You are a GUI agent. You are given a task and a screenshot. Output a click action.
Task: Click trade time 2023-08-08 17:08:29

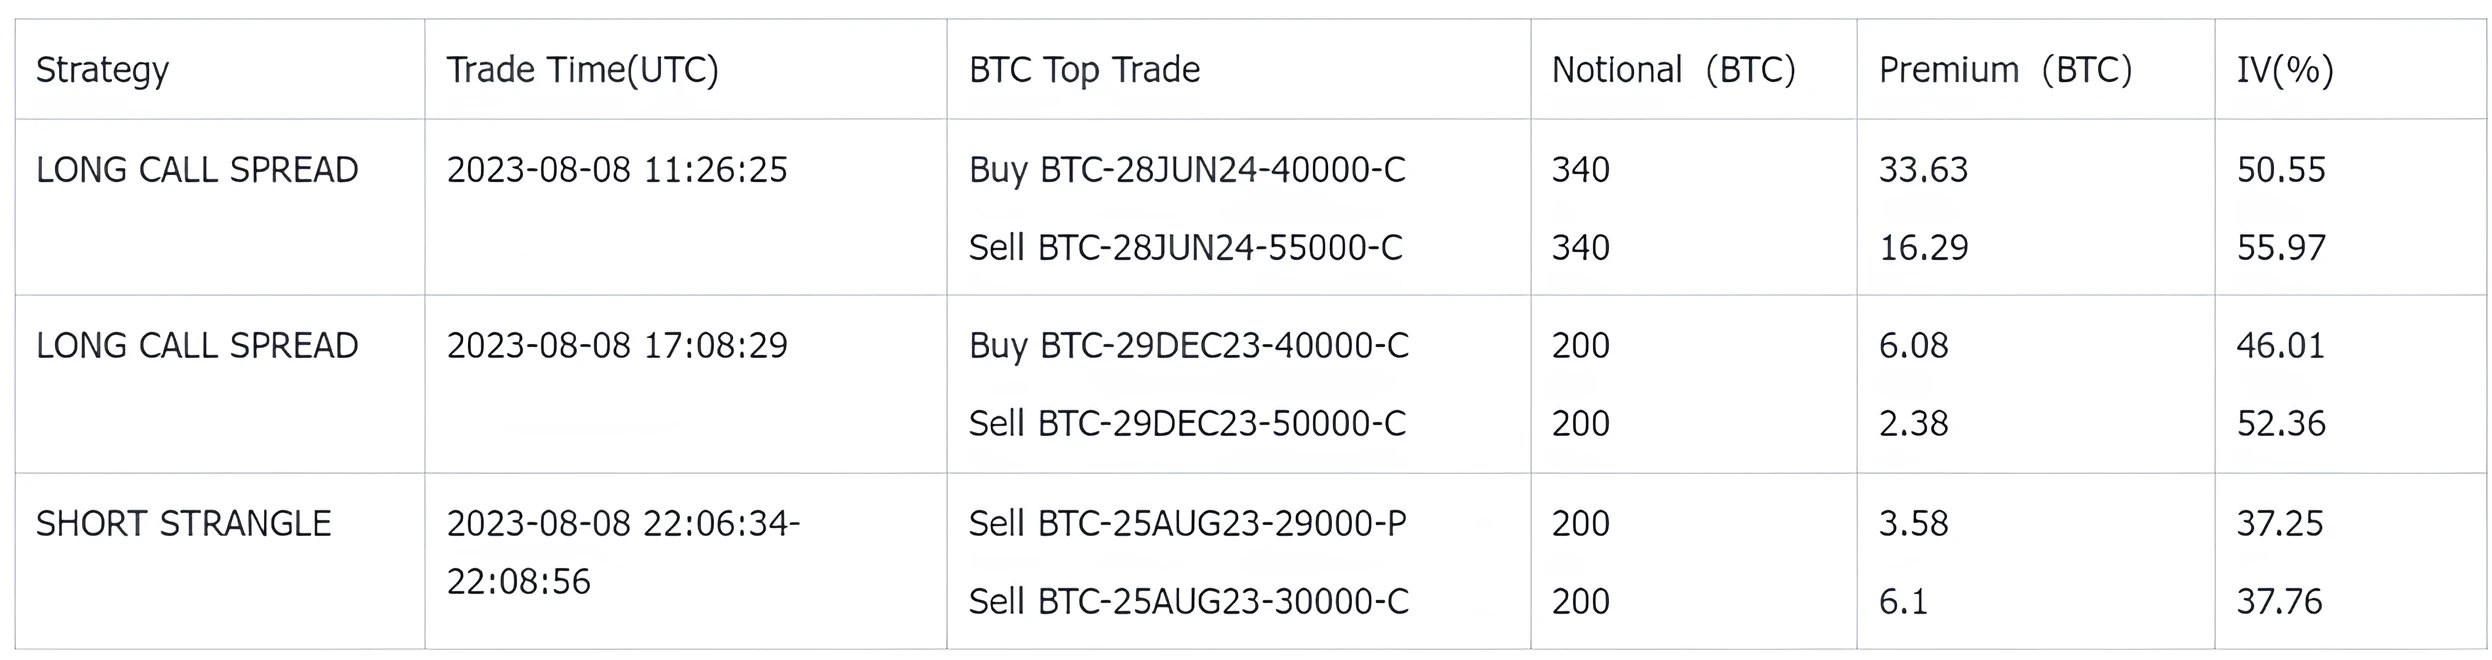pyautogui.click(x=617, y=346)
